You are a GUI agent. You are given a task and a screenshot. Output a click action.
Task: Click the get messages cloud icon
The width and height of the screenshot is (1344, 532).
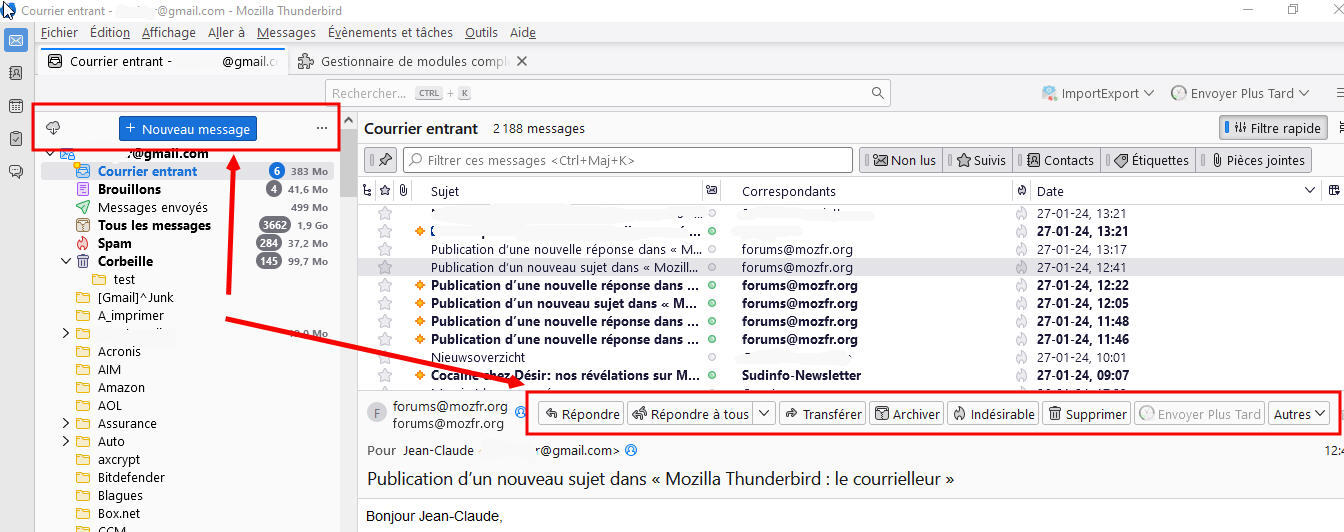54,128
